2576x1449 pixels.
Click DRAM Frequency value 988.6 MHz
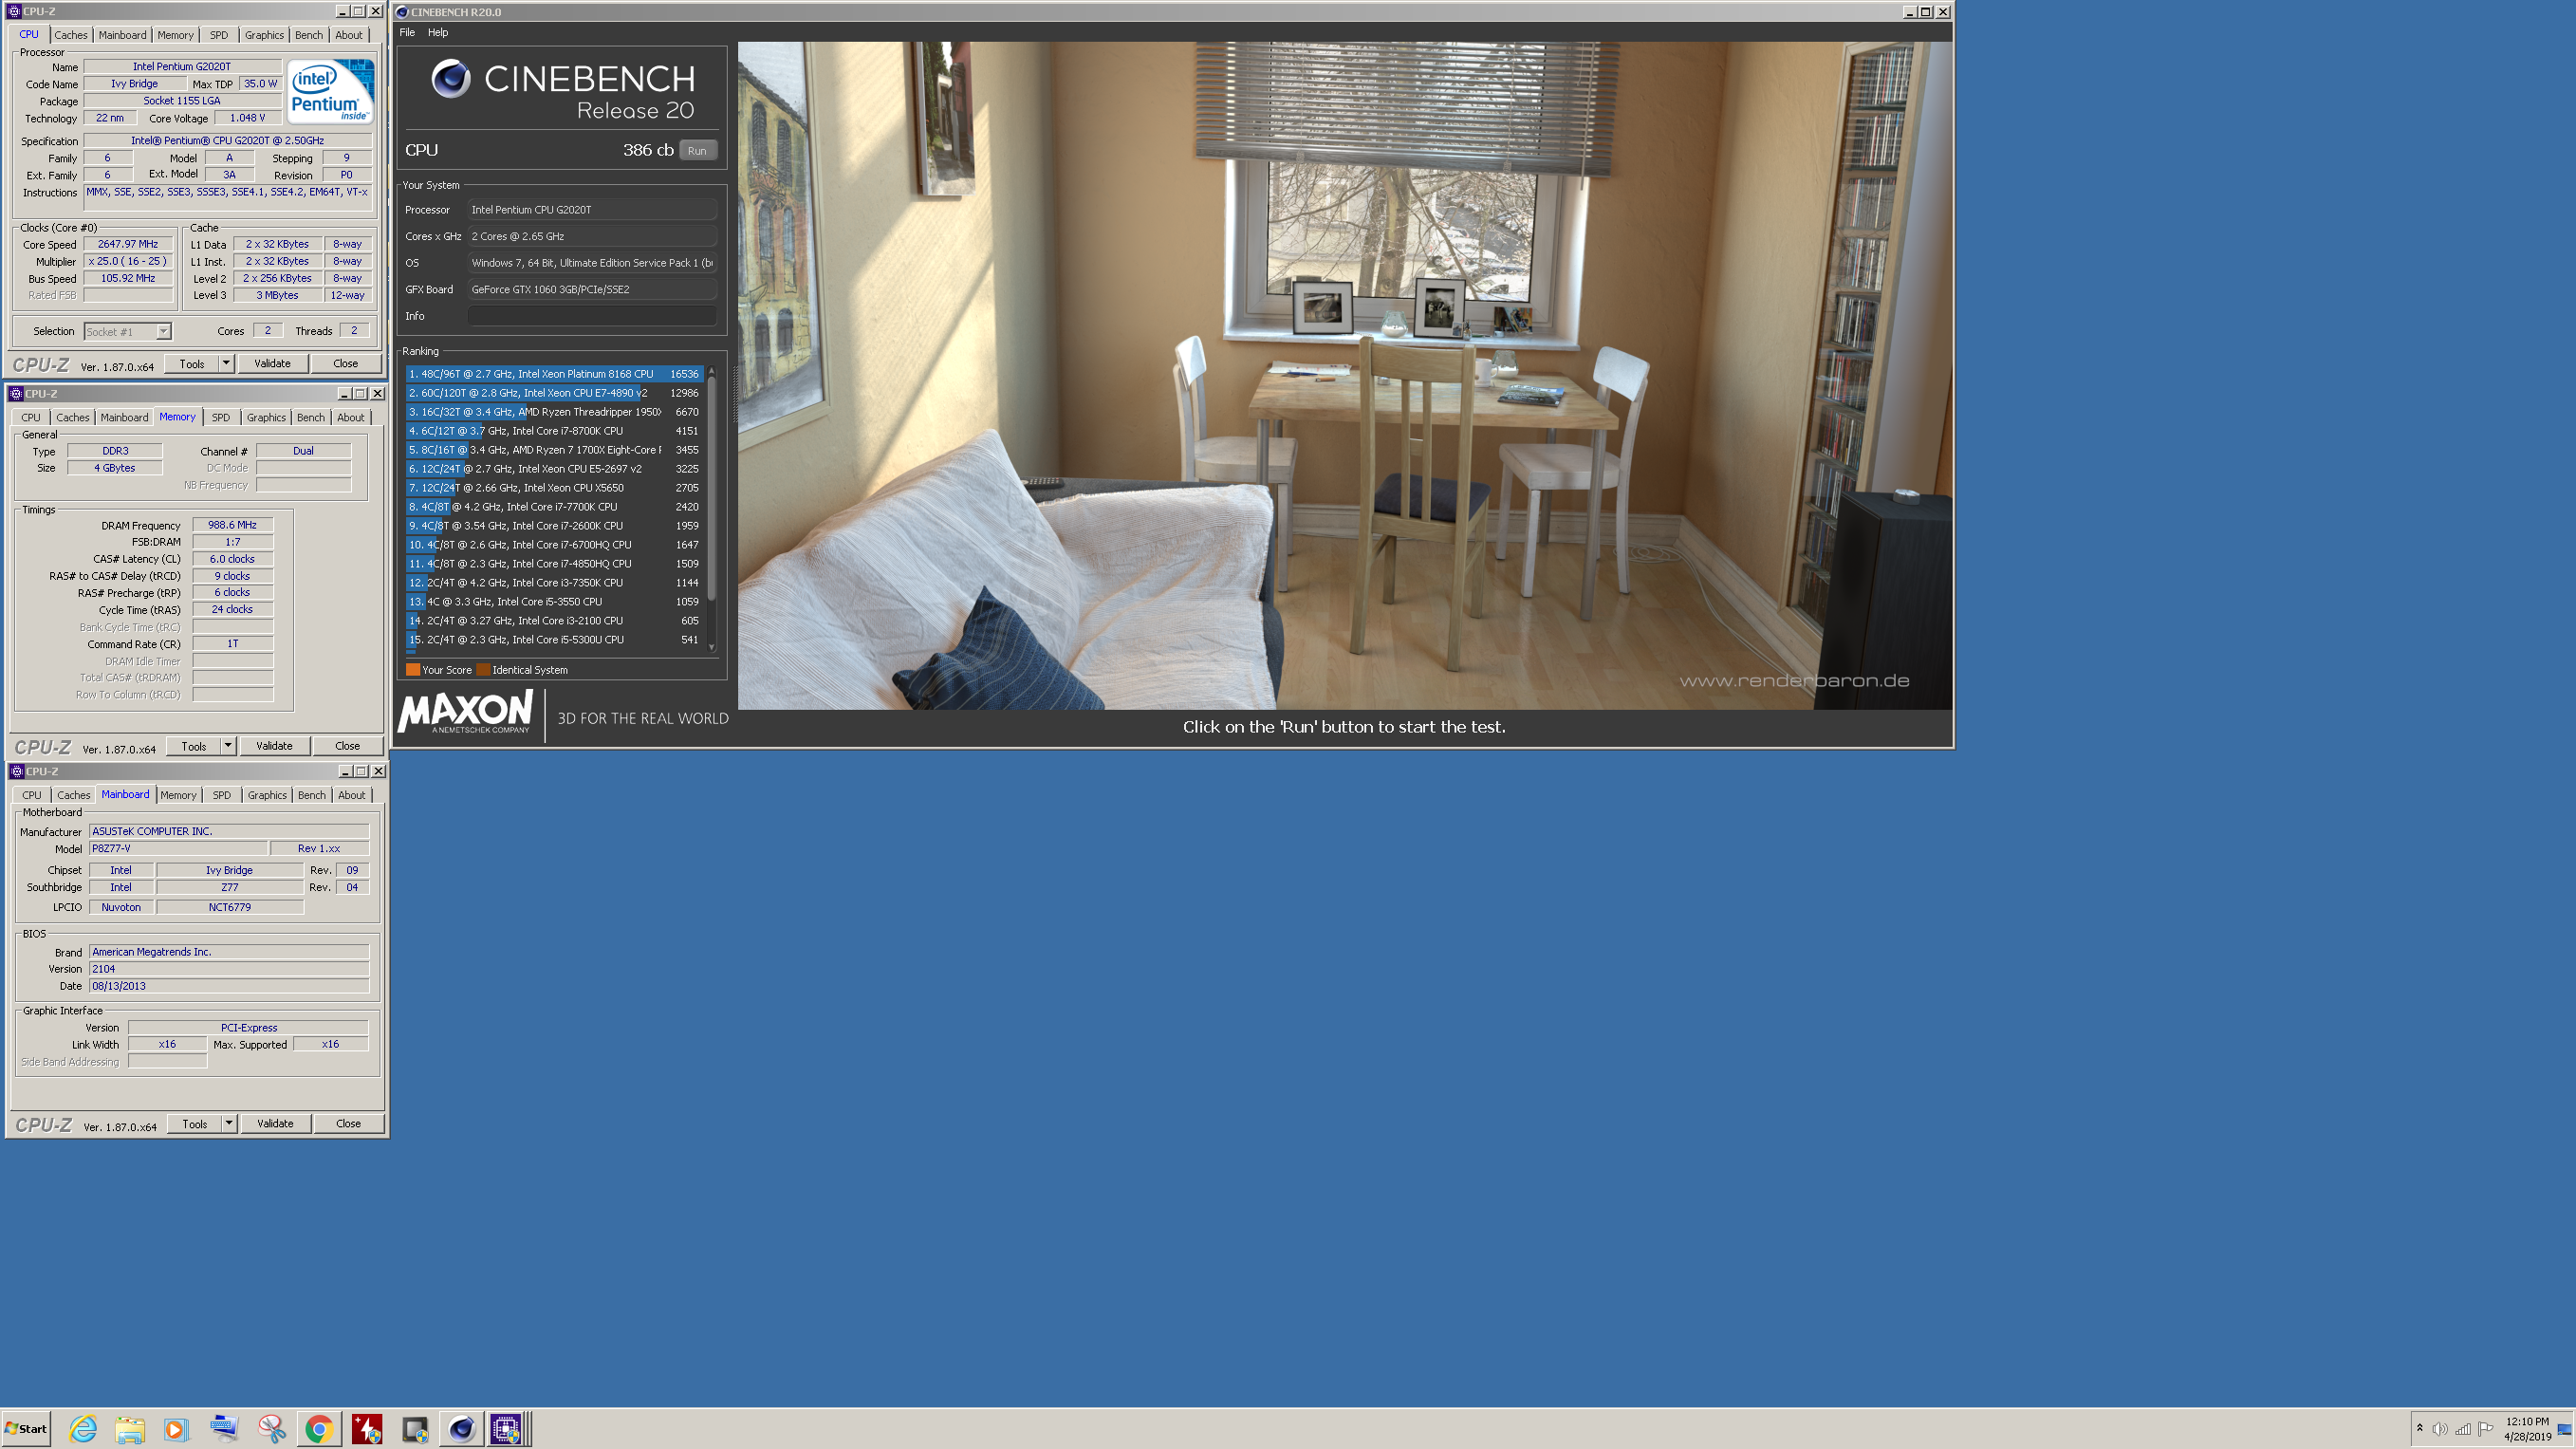[x=232, y=525]
